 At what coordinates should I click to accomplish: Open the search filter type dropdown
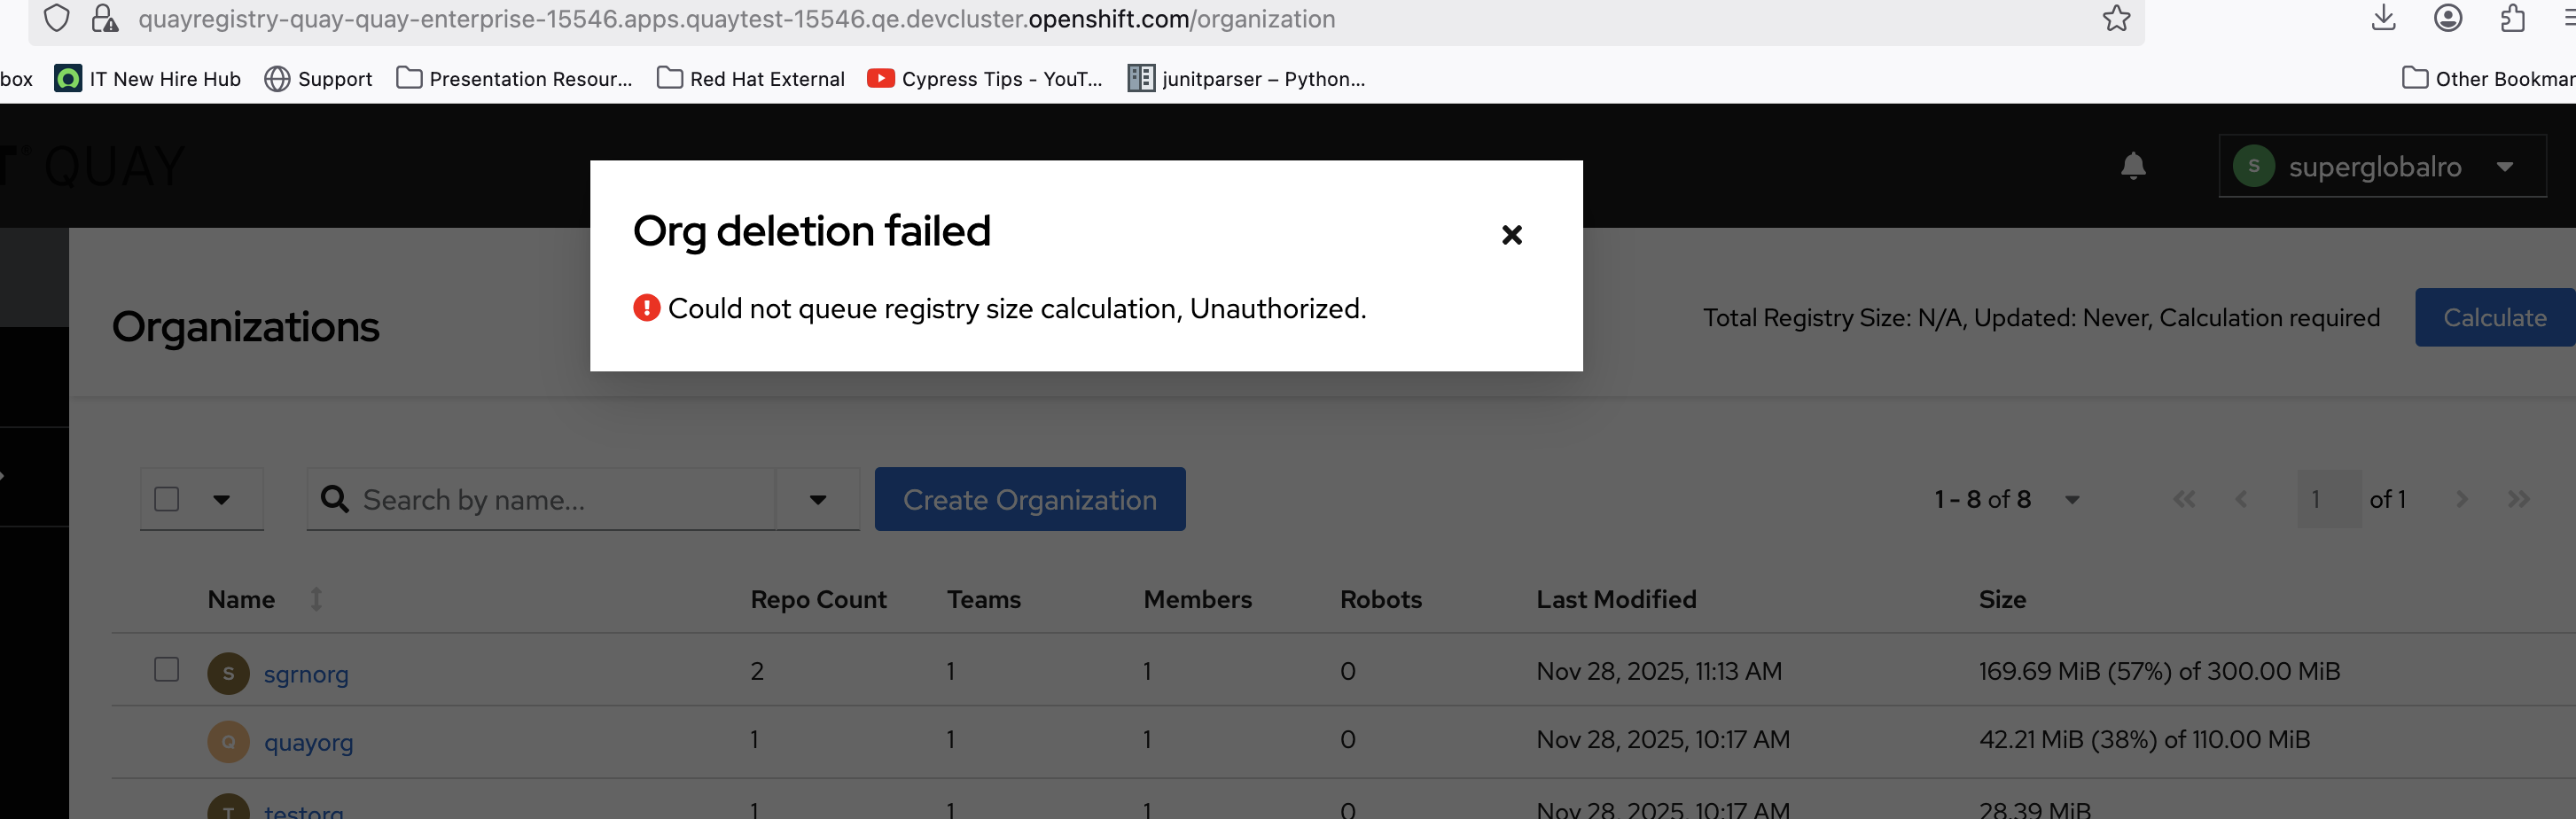pyautogui.click(x=817, y=499)
